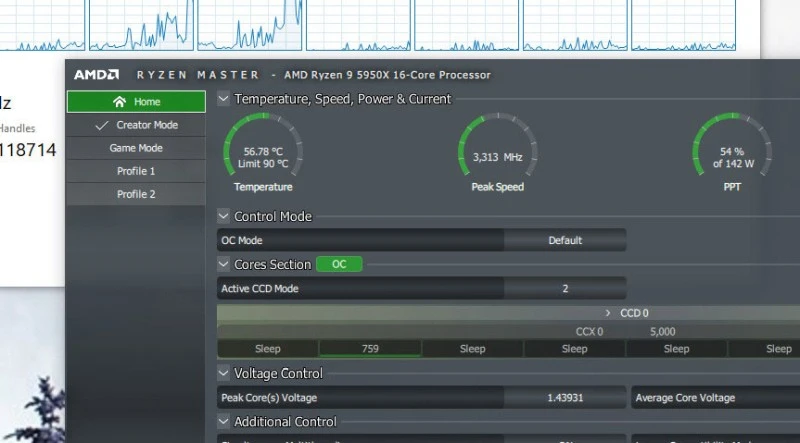
Task: Click the OC Mode Default value
Action: click(565, 241)
